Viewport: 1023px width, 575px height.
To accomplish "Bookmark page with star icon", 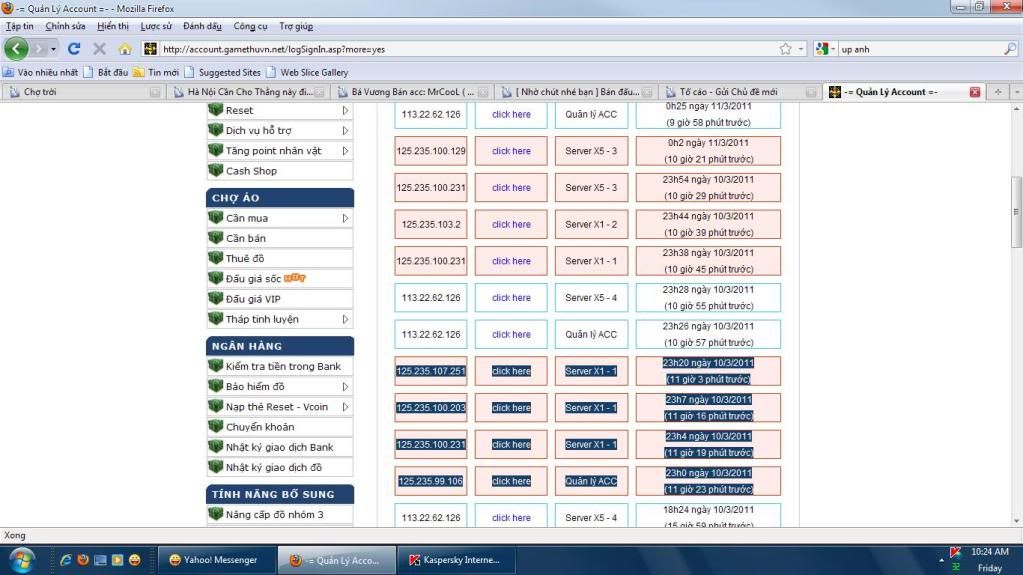I will [786, 49].
